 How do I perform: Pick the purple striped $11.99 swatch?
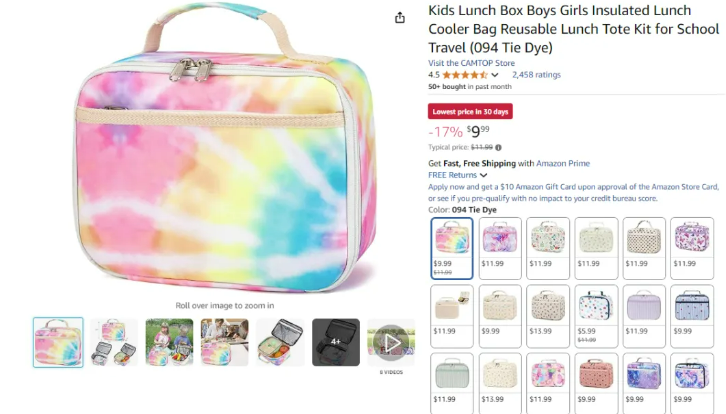click(644, 316)
